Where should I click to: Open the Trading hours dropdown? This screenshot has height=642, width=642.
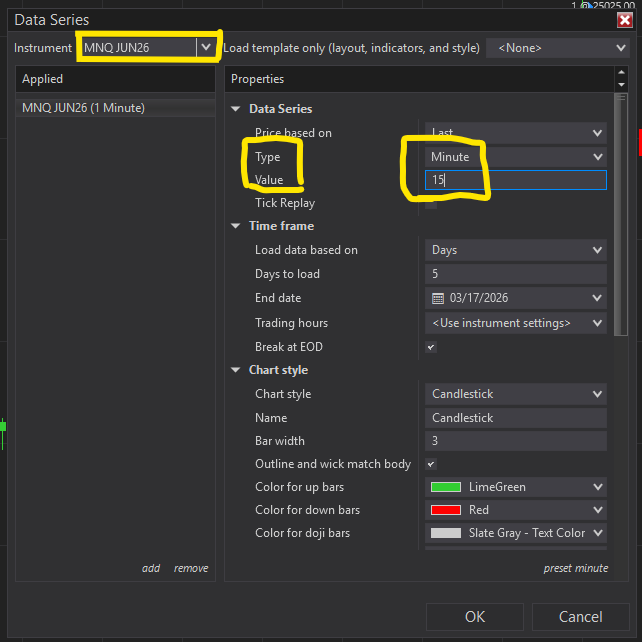click(x=515, y=323)
